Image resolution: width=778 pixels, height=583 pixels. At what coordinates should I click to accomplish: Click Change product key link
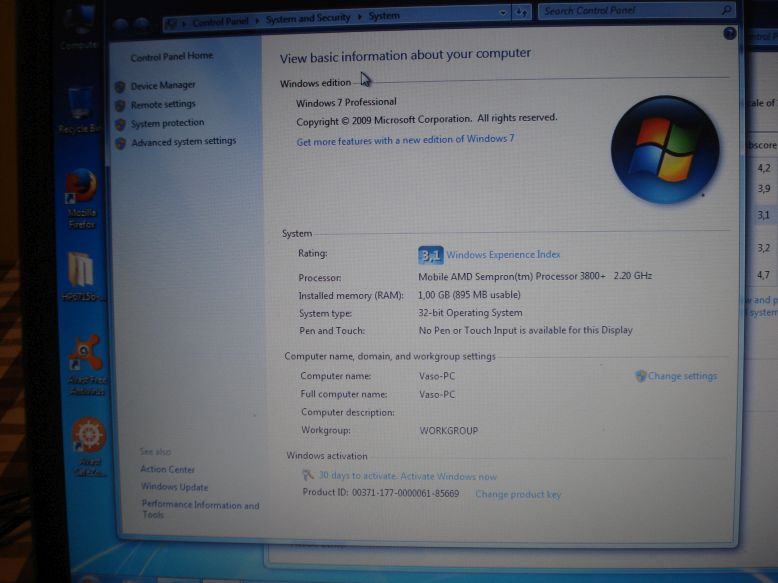click(518, 494)
